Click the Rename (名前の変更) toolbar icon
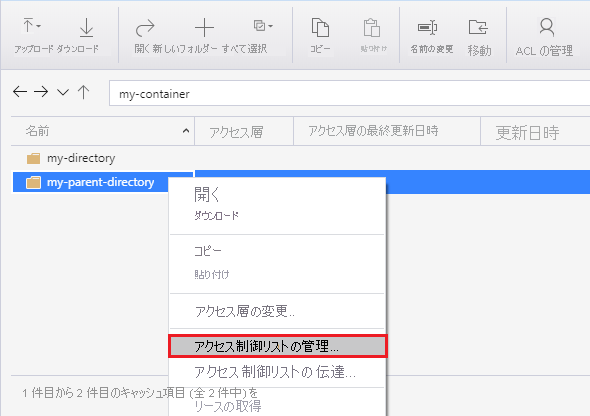Viewport: 590px width, 416px height. coord(427,27)
